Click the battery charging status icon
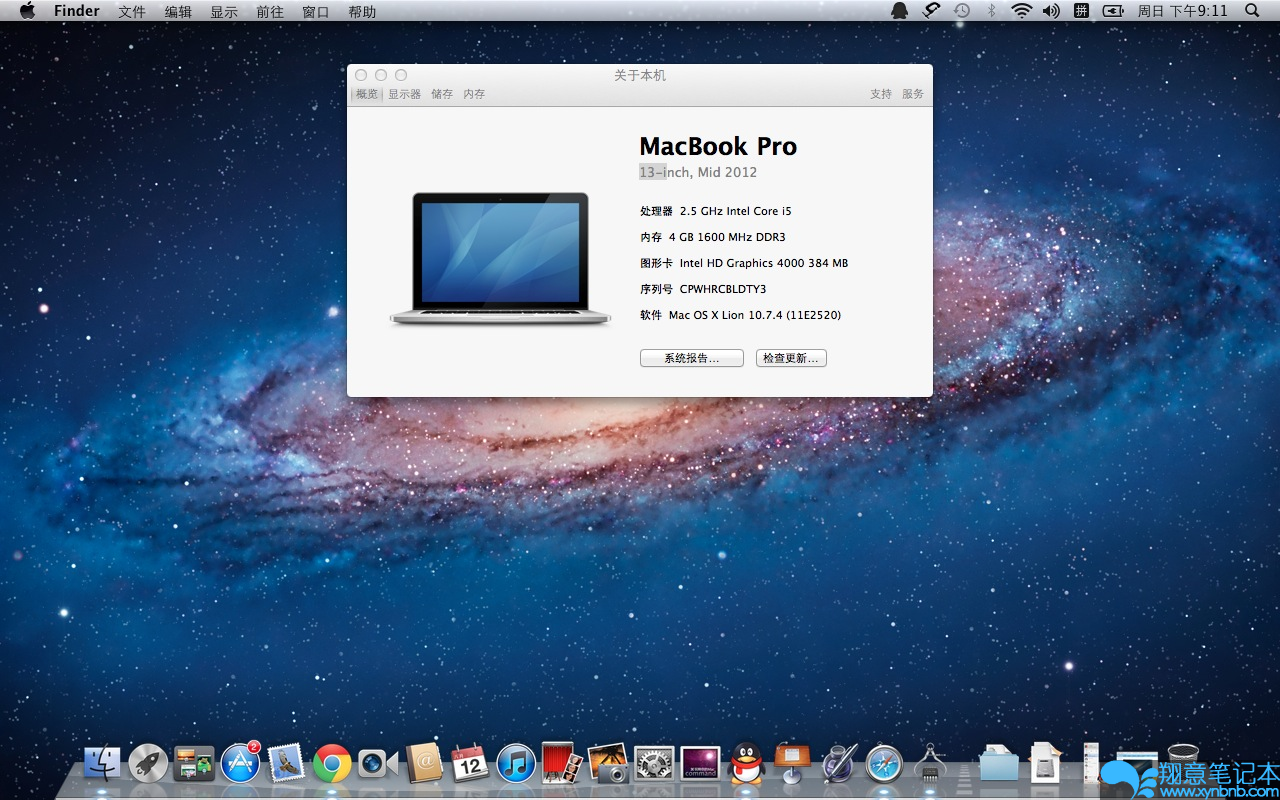Screen dimensions: 1280x800 (1113, 11)
